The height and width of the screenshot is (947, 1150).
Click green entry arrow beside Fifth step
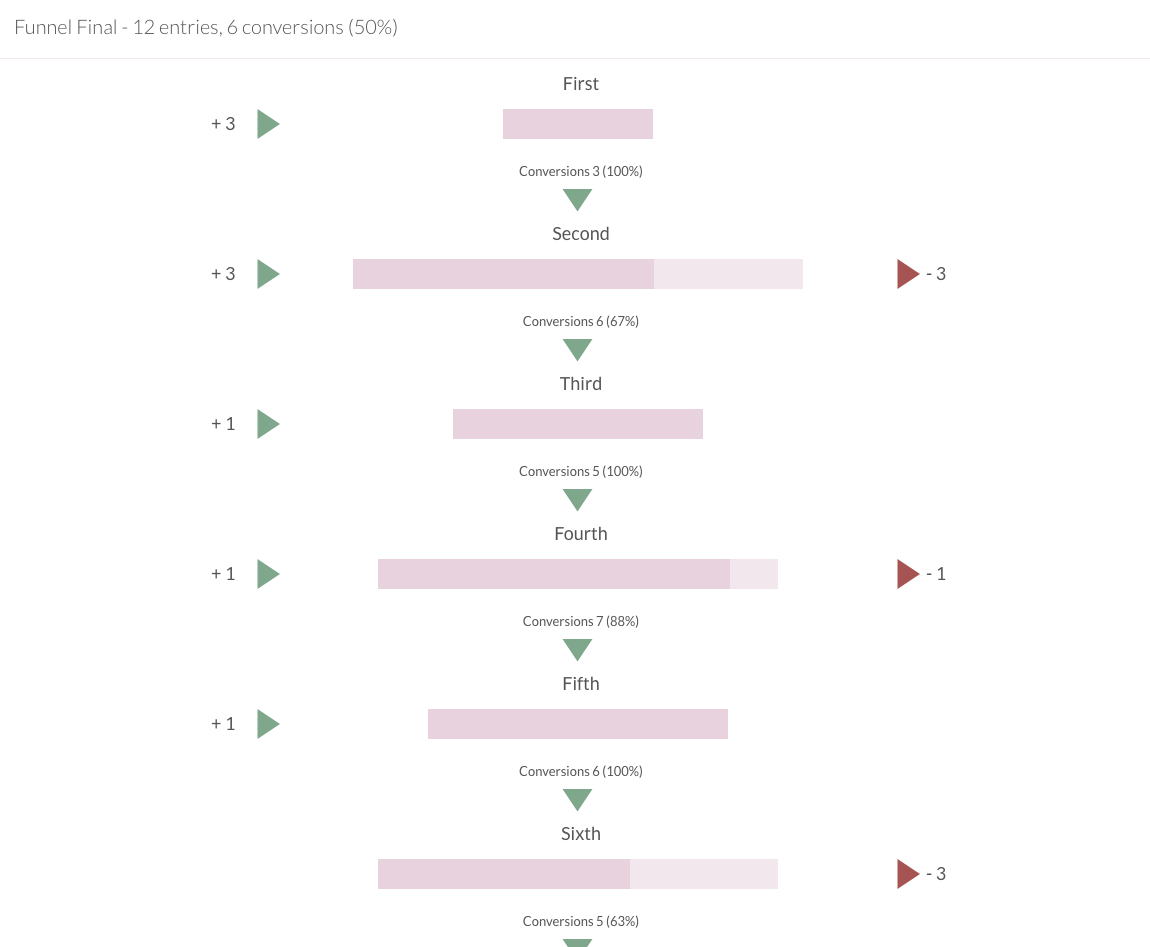pos(267,724)
